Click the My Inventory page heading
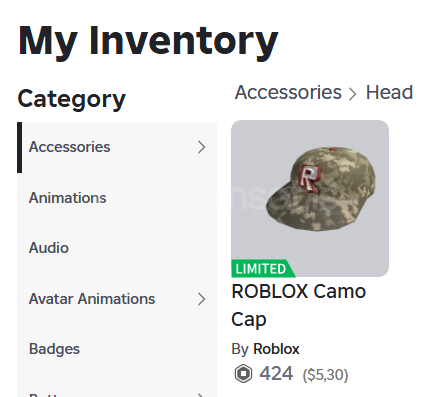 pos(148,41)
